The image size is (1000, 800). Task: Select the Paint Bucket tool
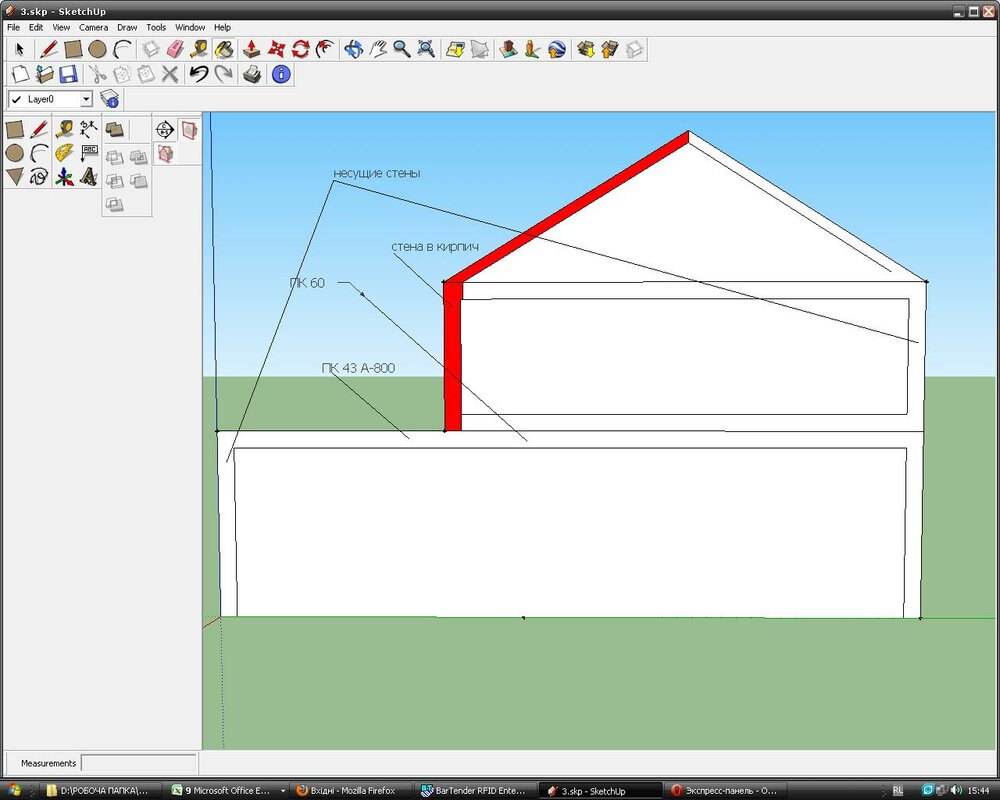coord(224,49)
